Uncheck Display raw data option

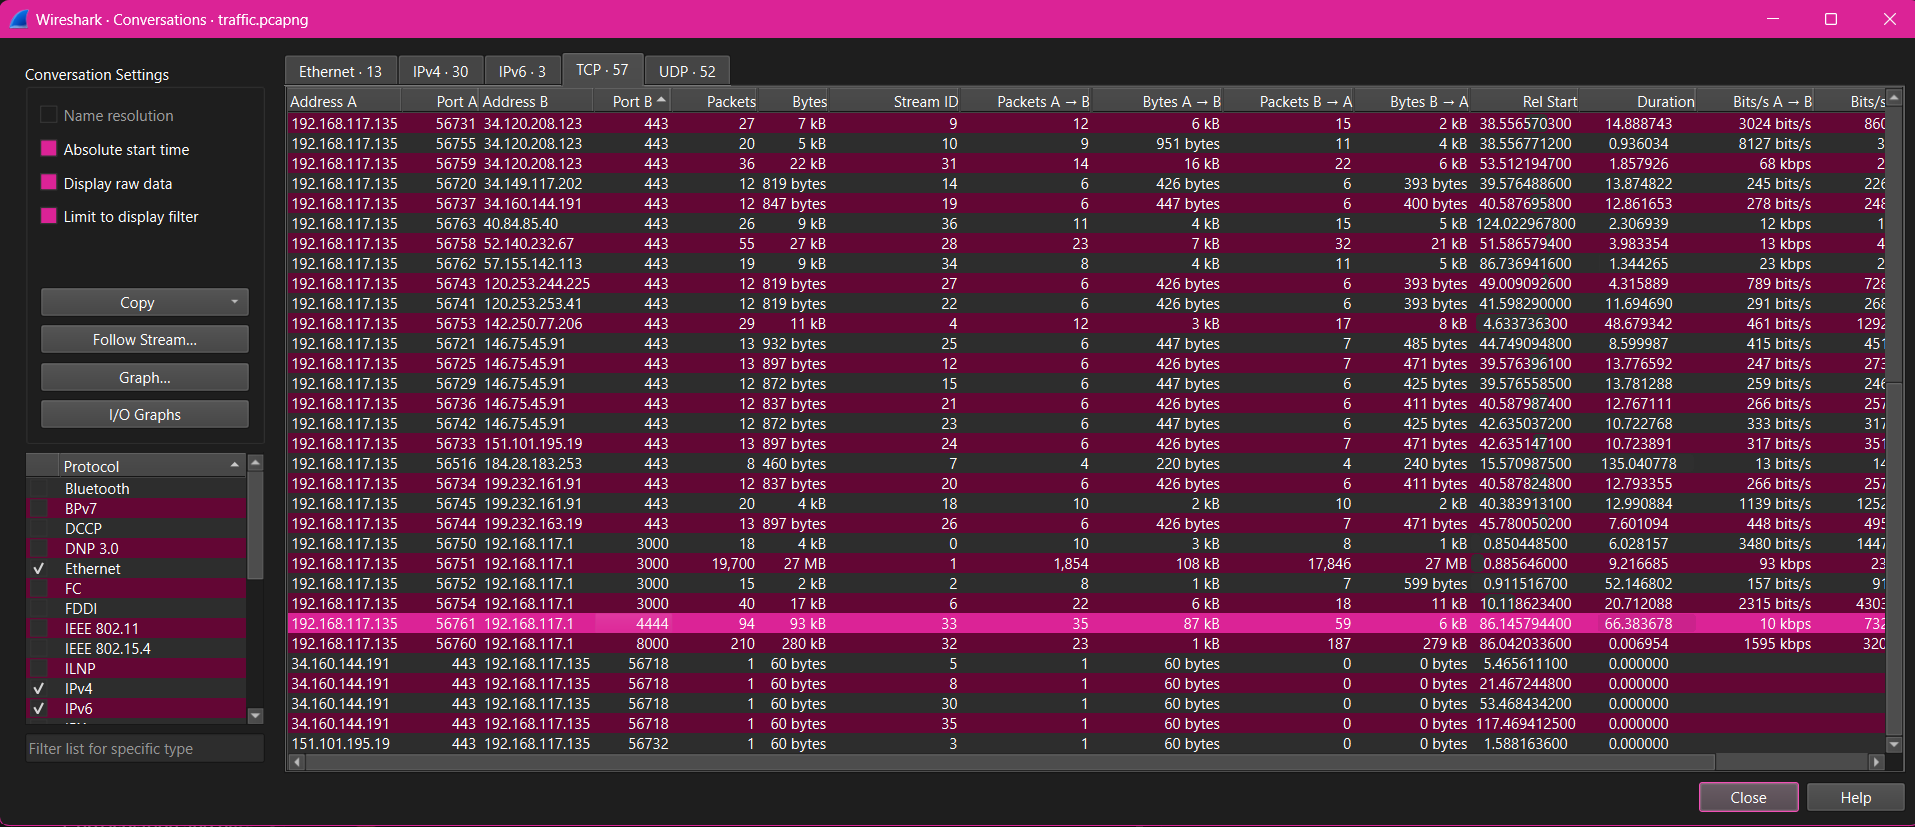48,183
